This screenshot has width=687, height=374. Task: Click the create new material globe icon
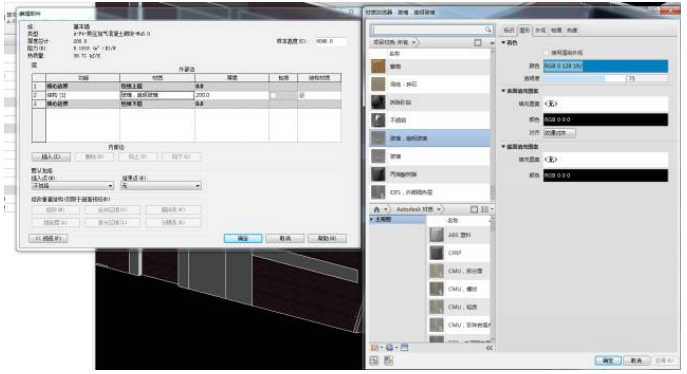click(x=389, y=348)
